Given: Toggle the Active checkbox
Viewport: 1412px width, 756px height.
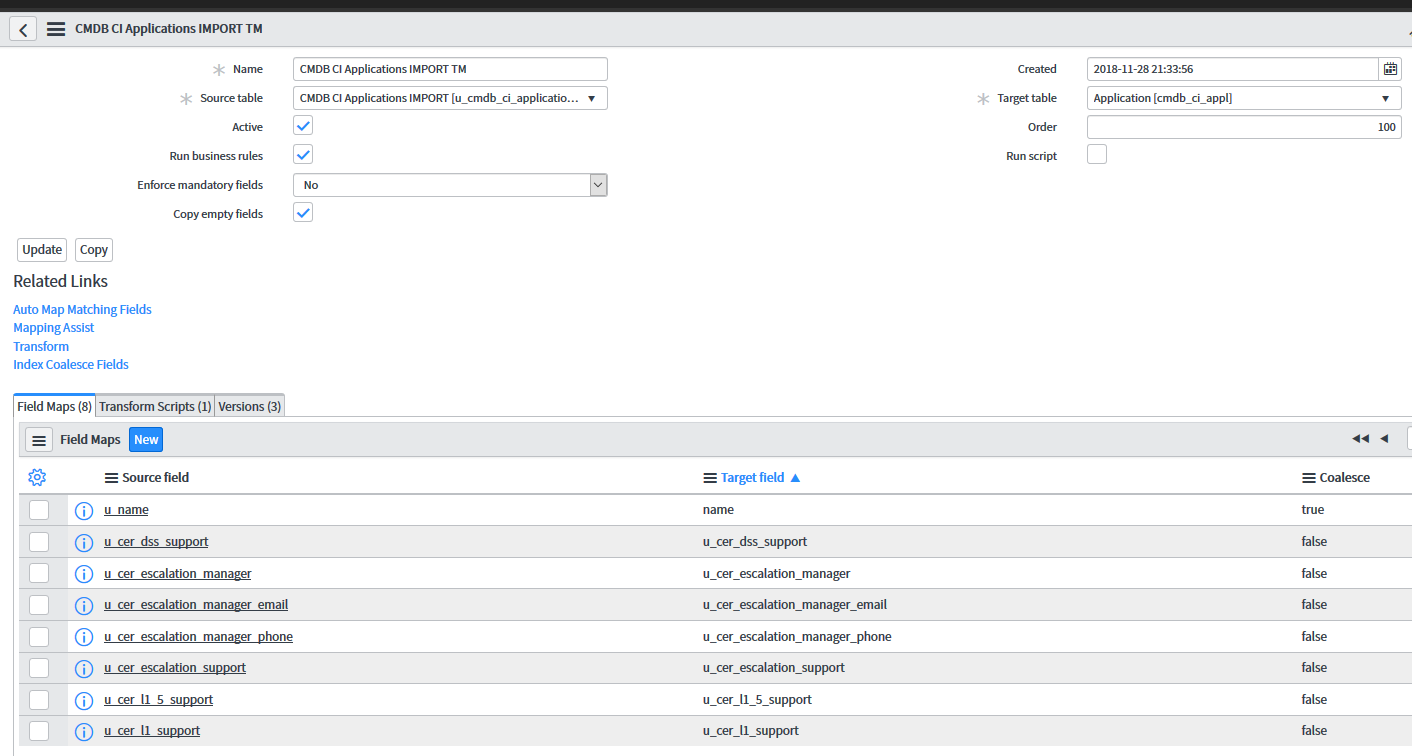Looking at the screenshot, I should [303, 126].
